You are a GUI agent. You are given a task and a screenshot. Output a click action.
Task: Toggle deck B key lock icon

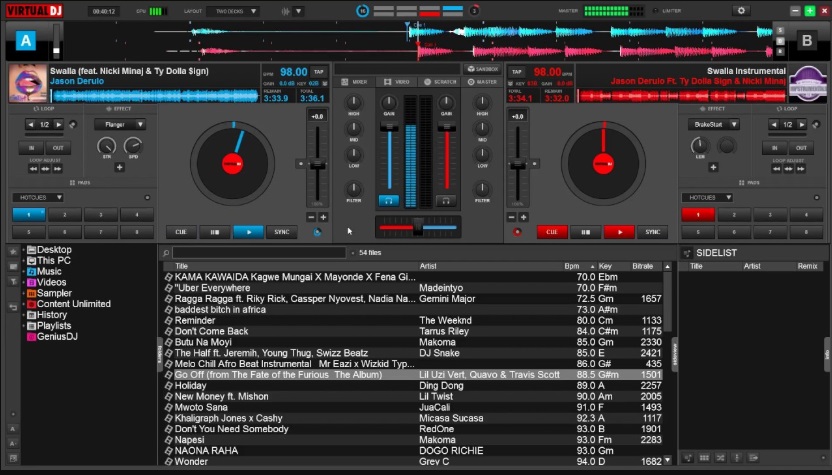(510, 83)
